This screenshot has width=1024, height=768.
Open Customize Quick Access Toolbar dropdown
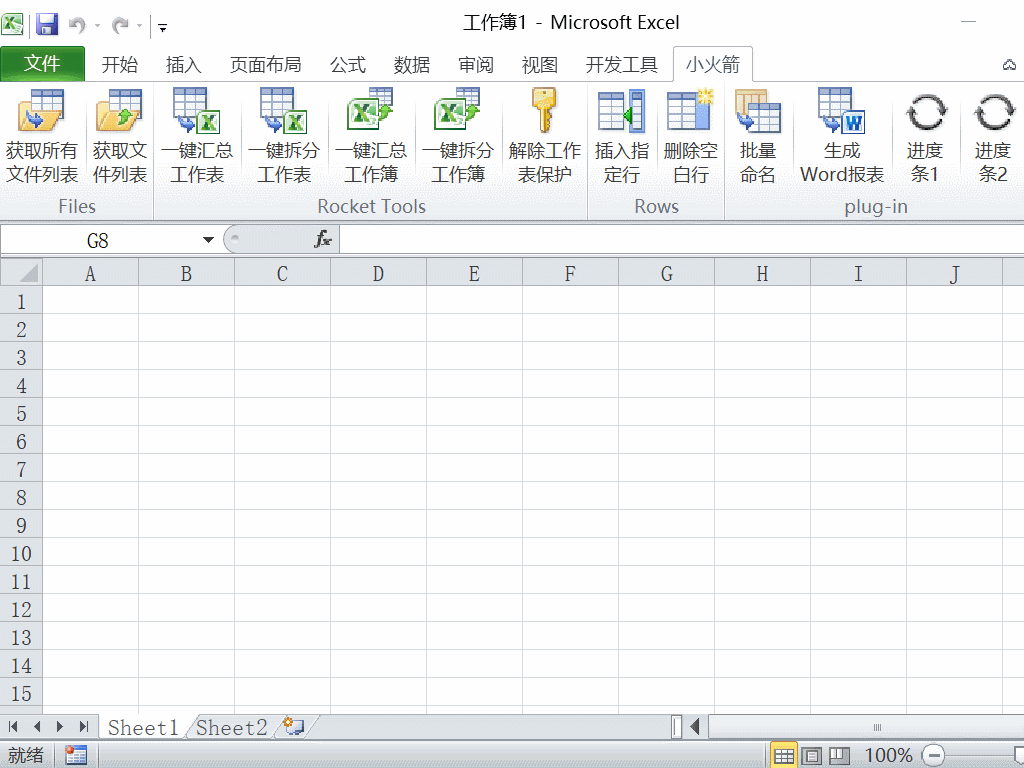pos(163,27)
